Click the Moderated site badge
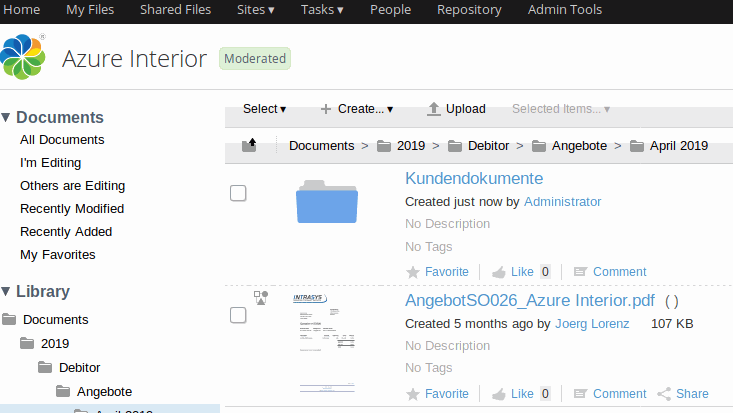 [255, 58]
